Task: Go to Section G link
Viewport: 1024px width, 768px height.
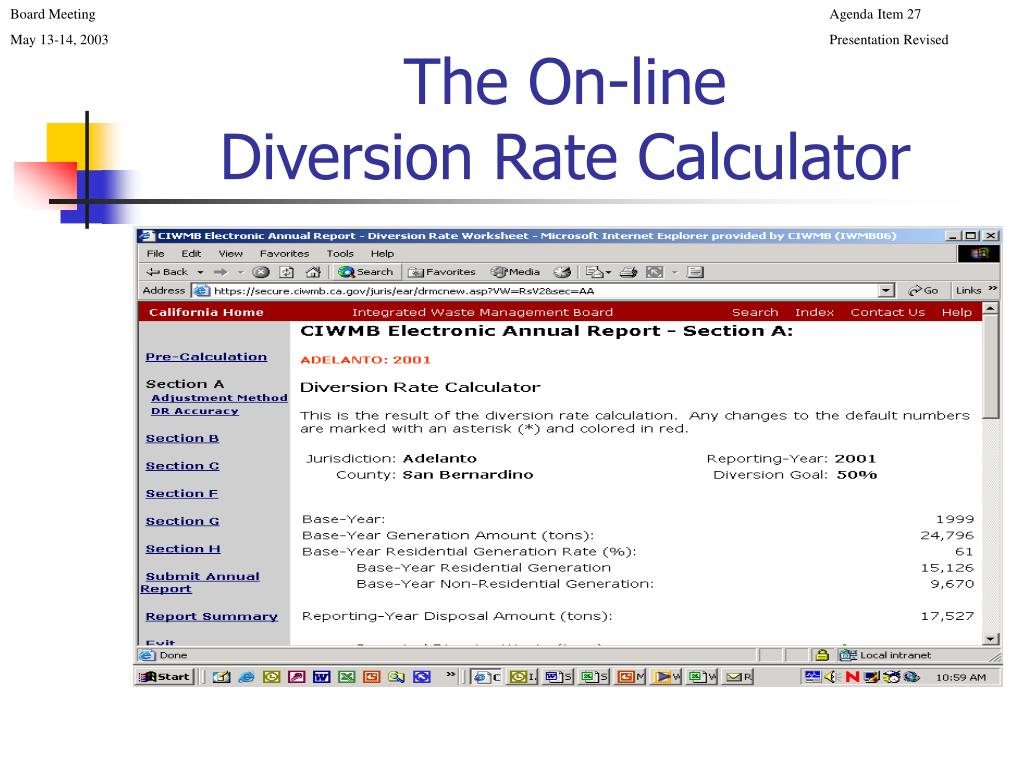Action: (x=182, y=521)
